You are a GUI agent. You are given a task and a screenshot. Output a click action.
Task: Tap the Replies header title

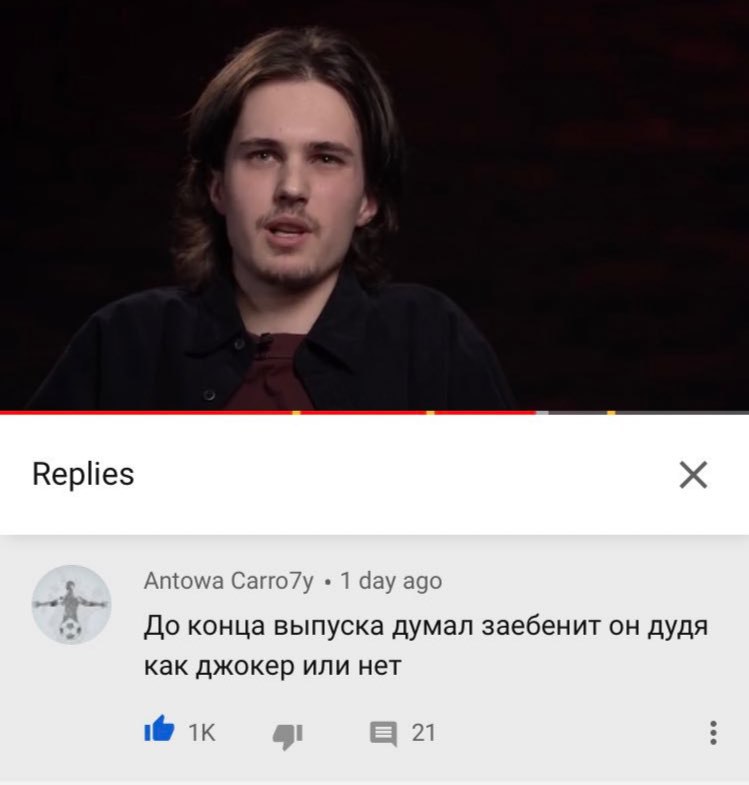coord(83,474)
